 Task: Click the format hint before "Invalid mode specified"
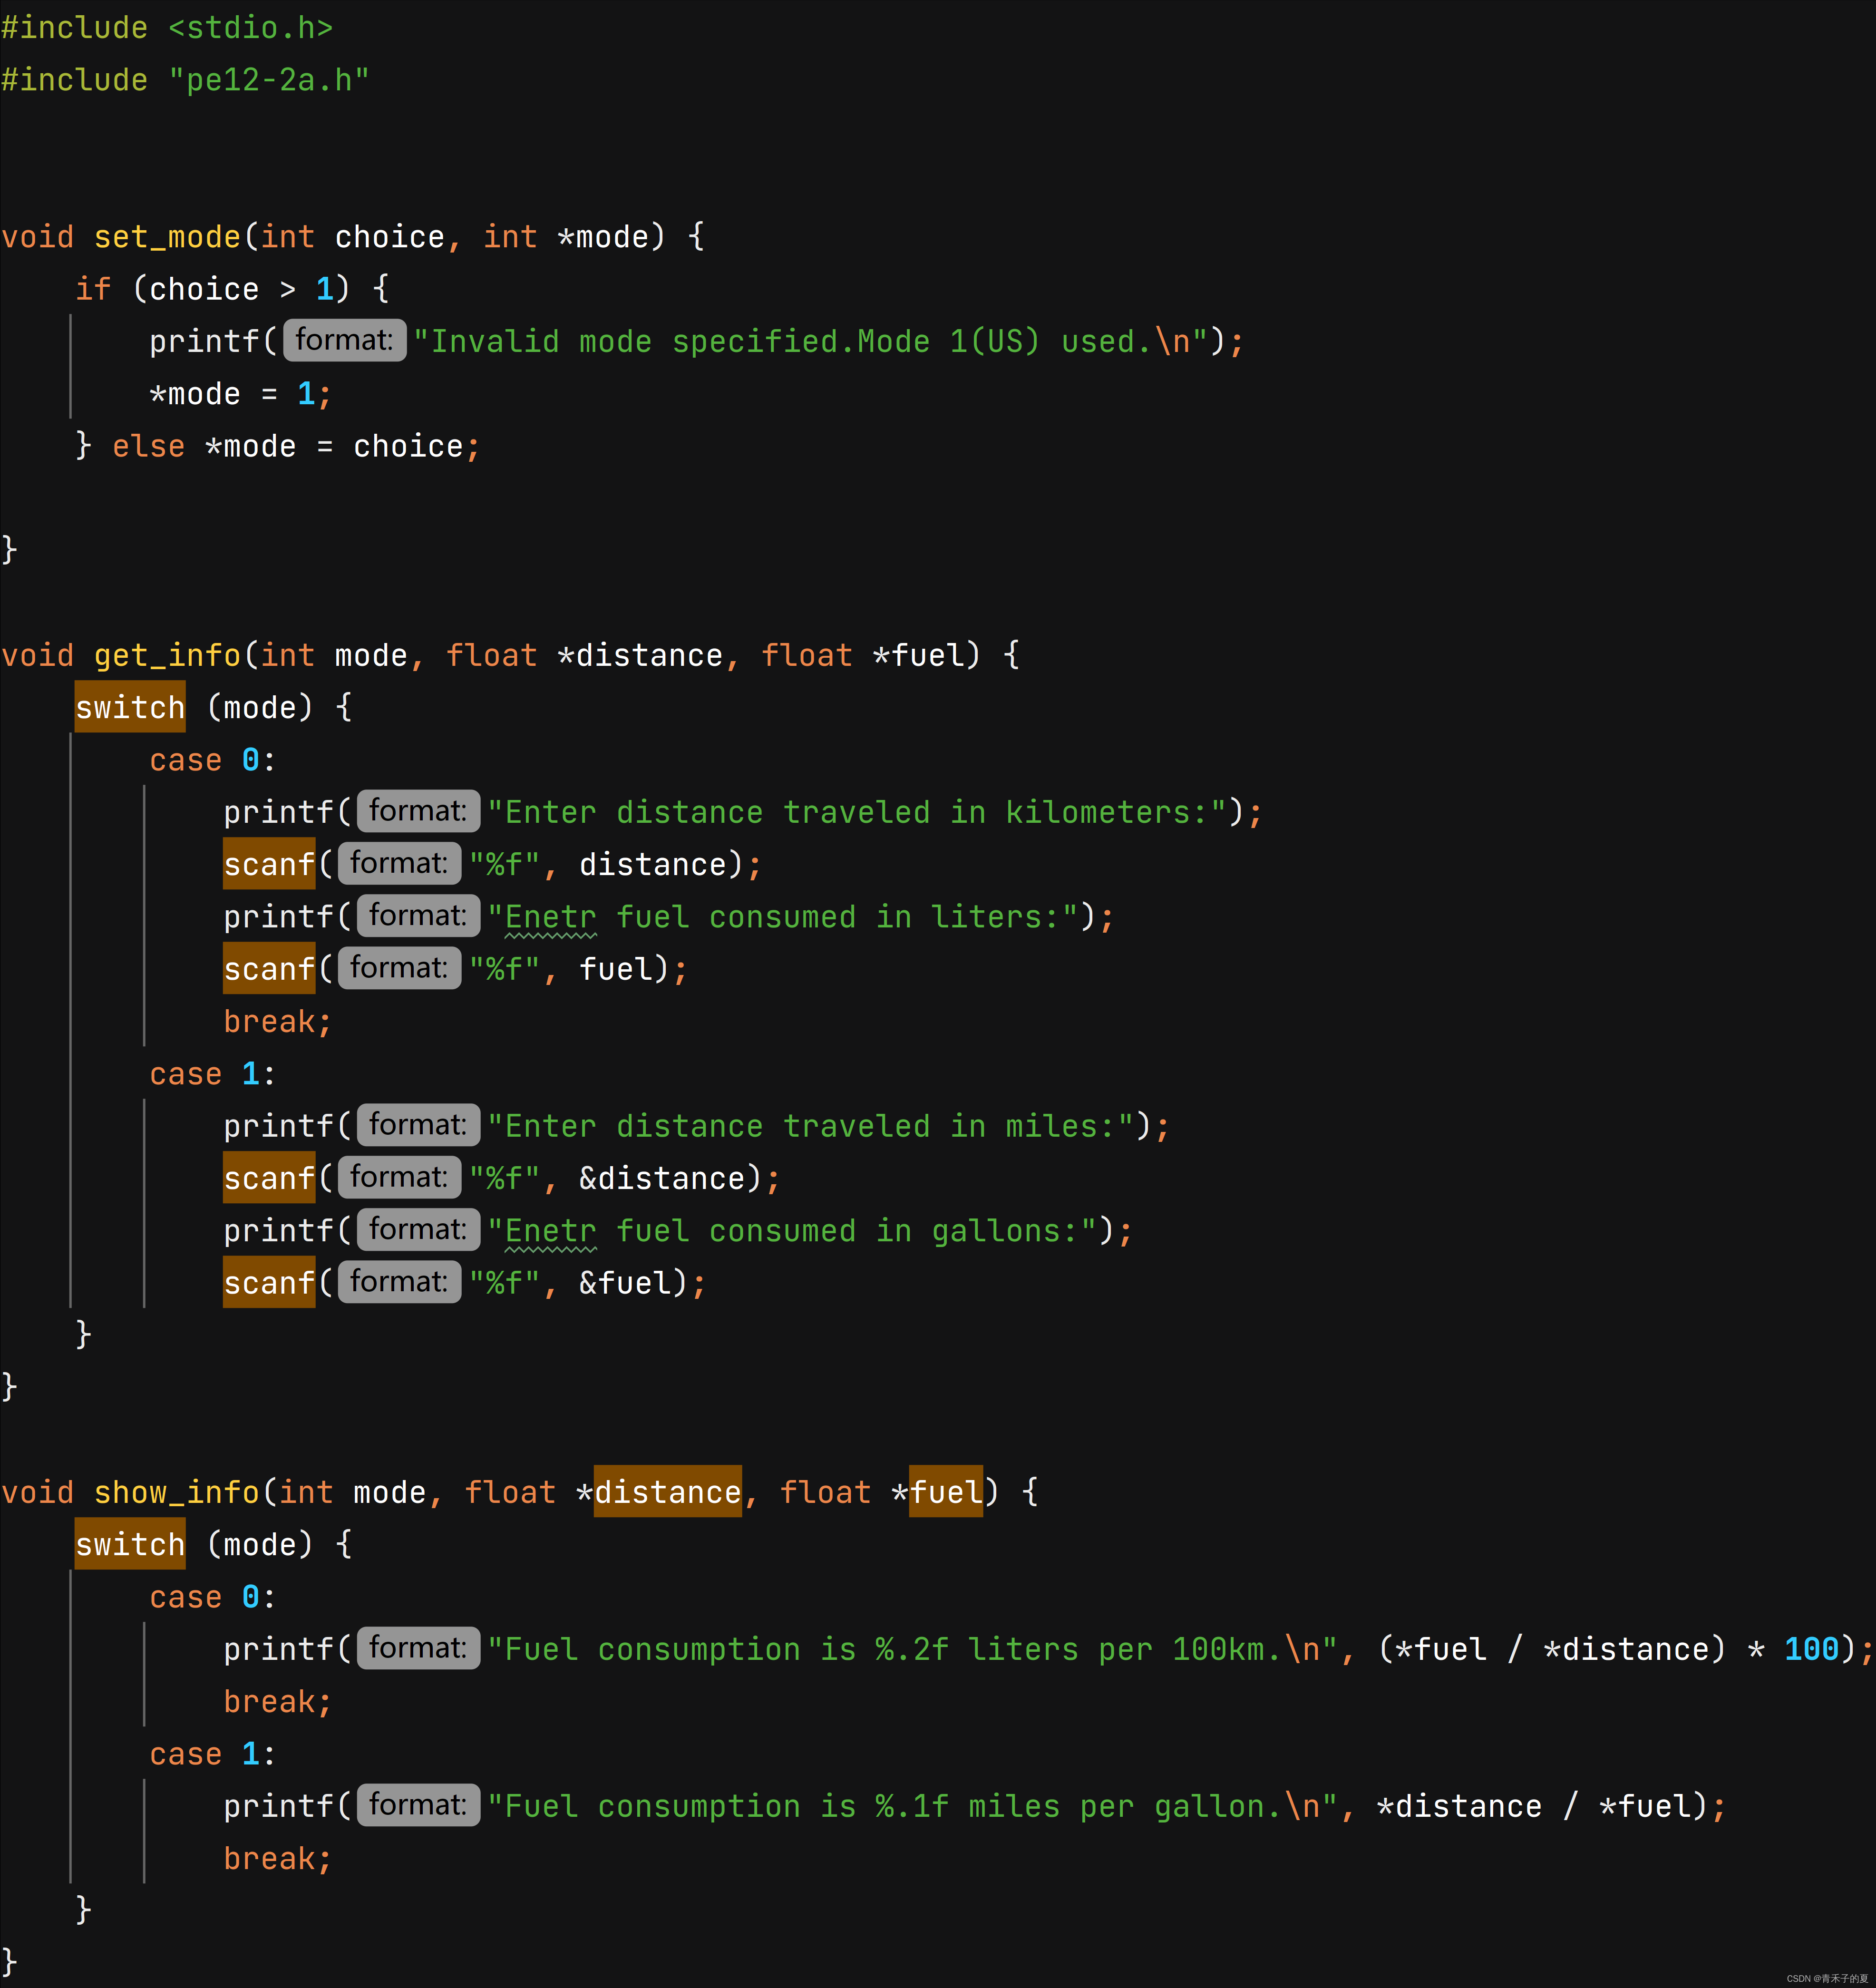[x=344, y=340]
